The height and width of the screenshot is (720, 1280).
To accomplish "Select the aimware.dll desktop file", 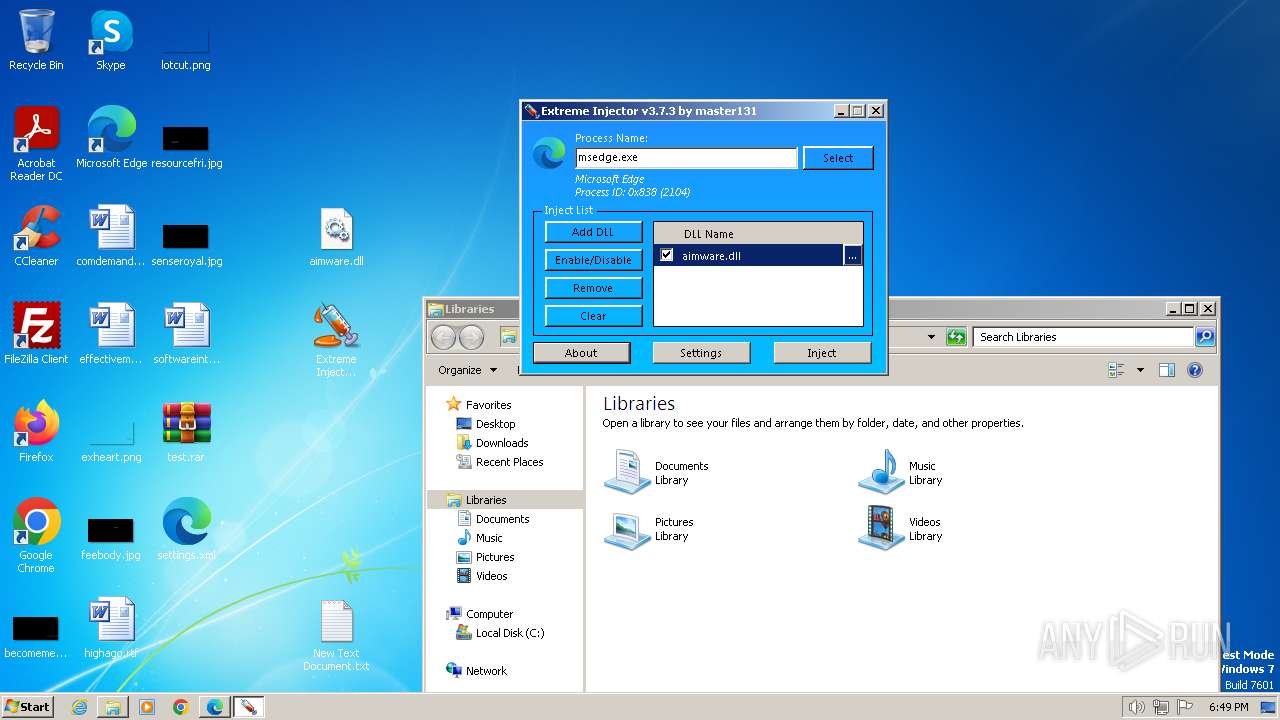I will [336, 236].
